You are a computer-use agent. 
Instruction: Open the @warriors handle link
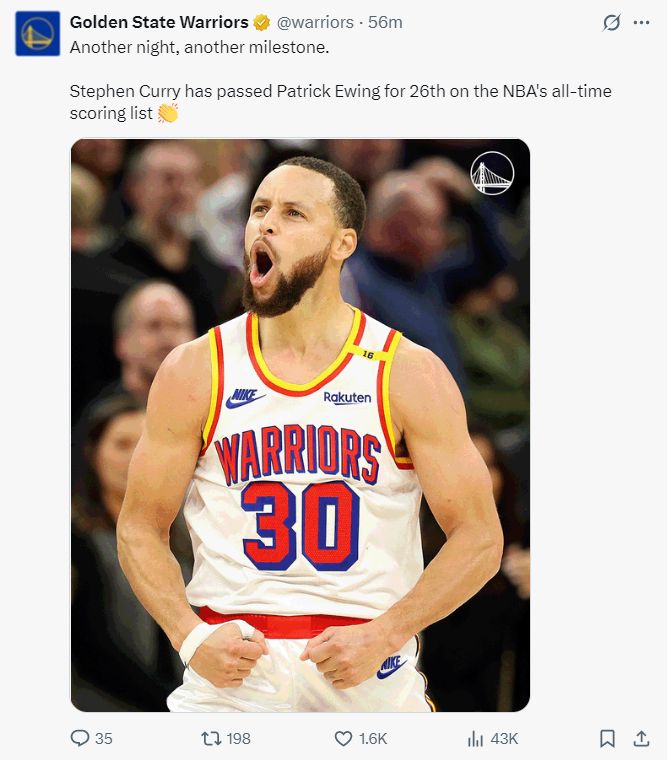coord(315,22)
